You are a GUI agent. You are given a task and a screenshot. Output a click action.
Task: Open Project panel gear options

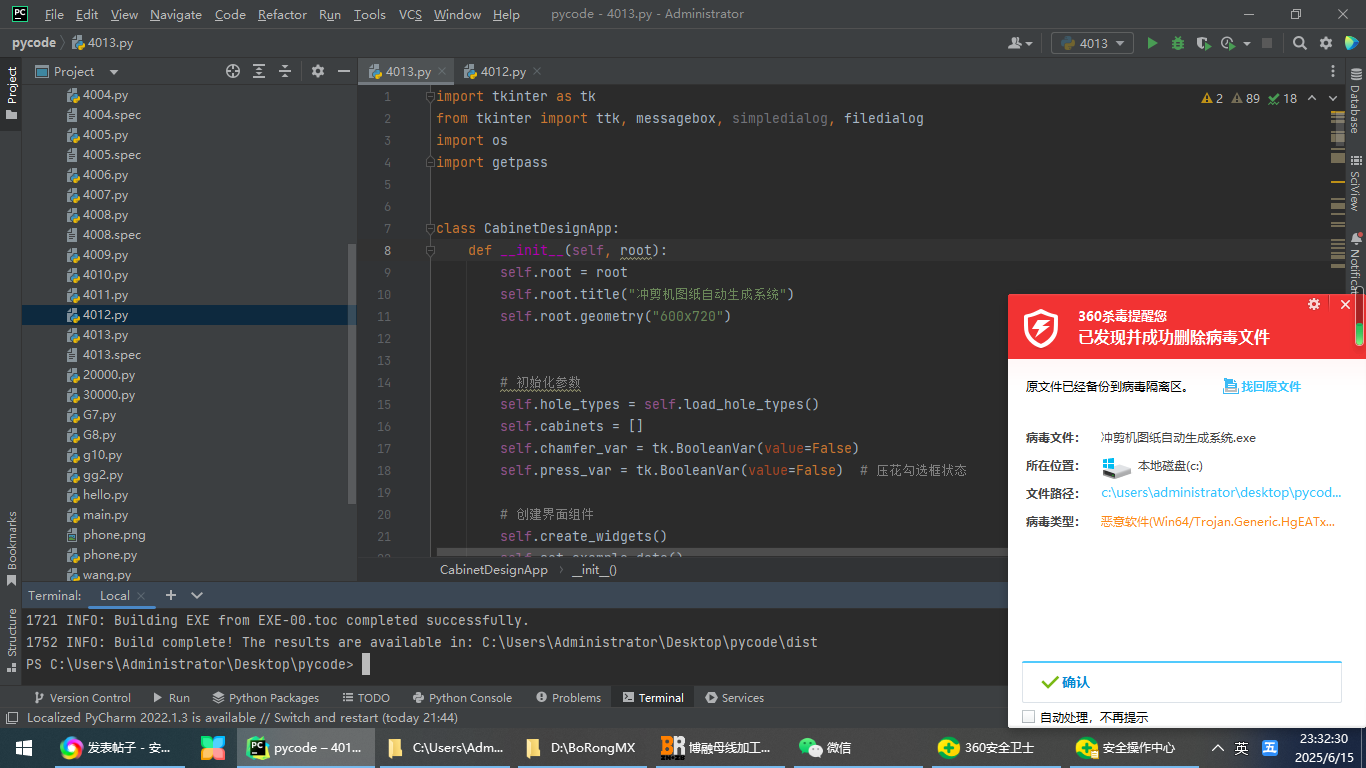318,71
